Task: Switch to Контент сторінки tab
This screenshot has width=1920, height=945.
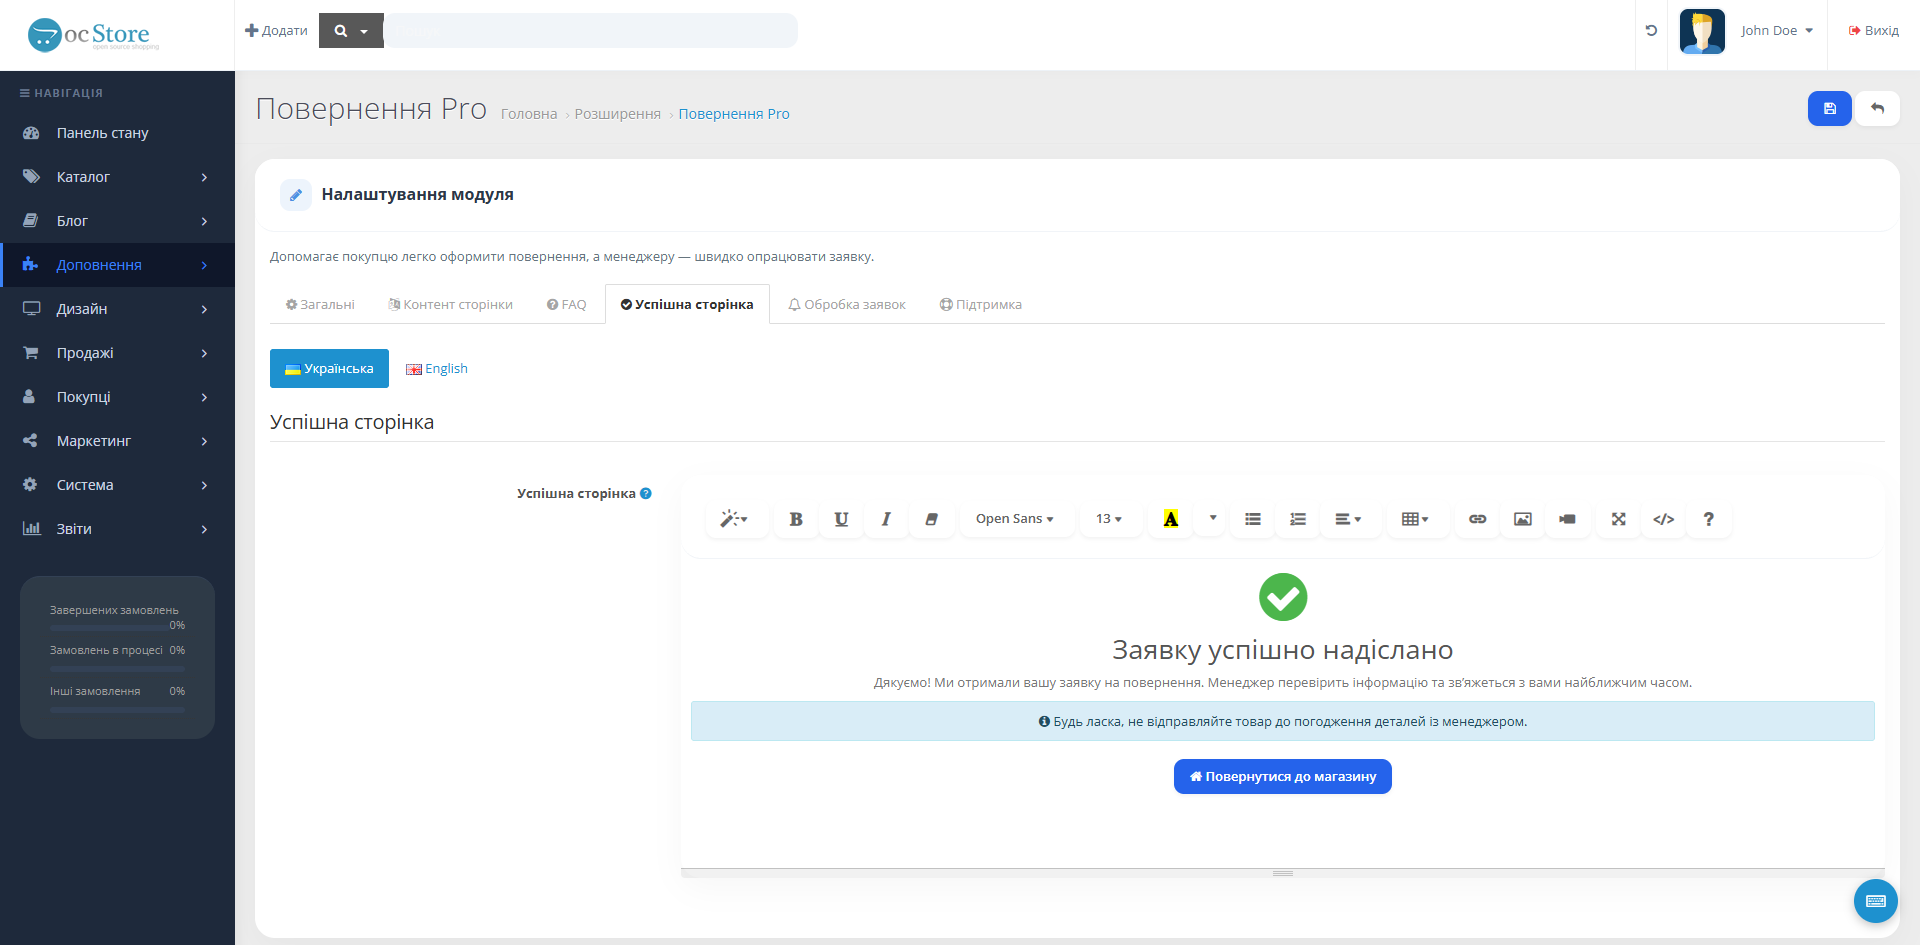Action: [450, 305]
